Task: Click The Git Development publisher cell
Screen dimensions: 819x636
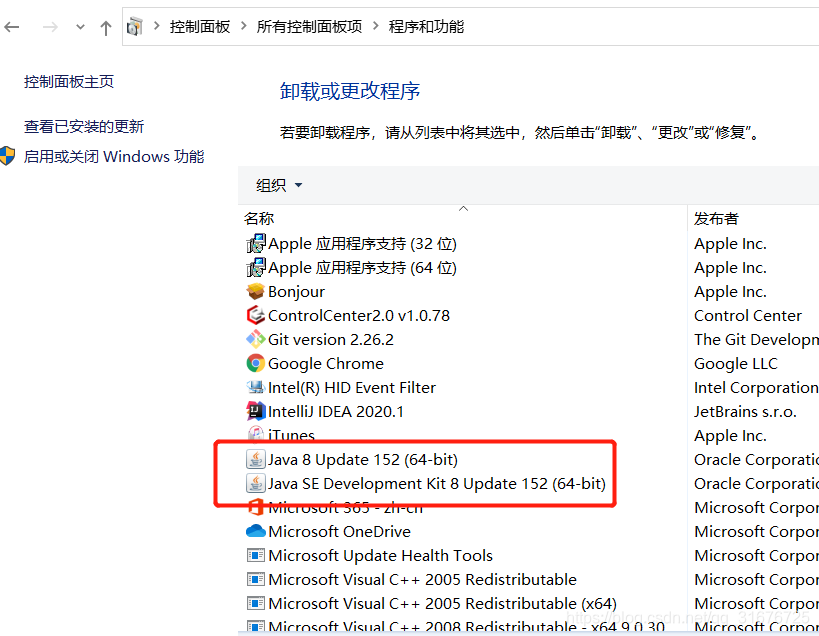Action: point(756,339)
